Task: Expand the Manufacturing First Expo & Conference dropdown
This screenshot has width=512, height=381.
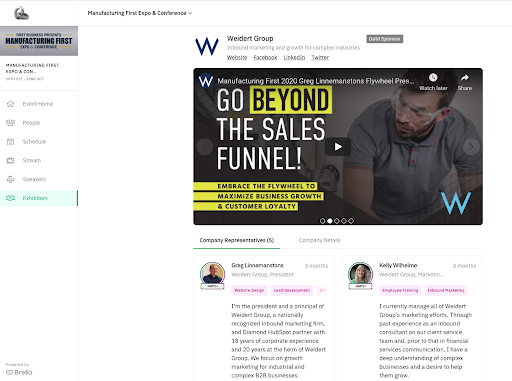Action: click(x=140, y=13)
